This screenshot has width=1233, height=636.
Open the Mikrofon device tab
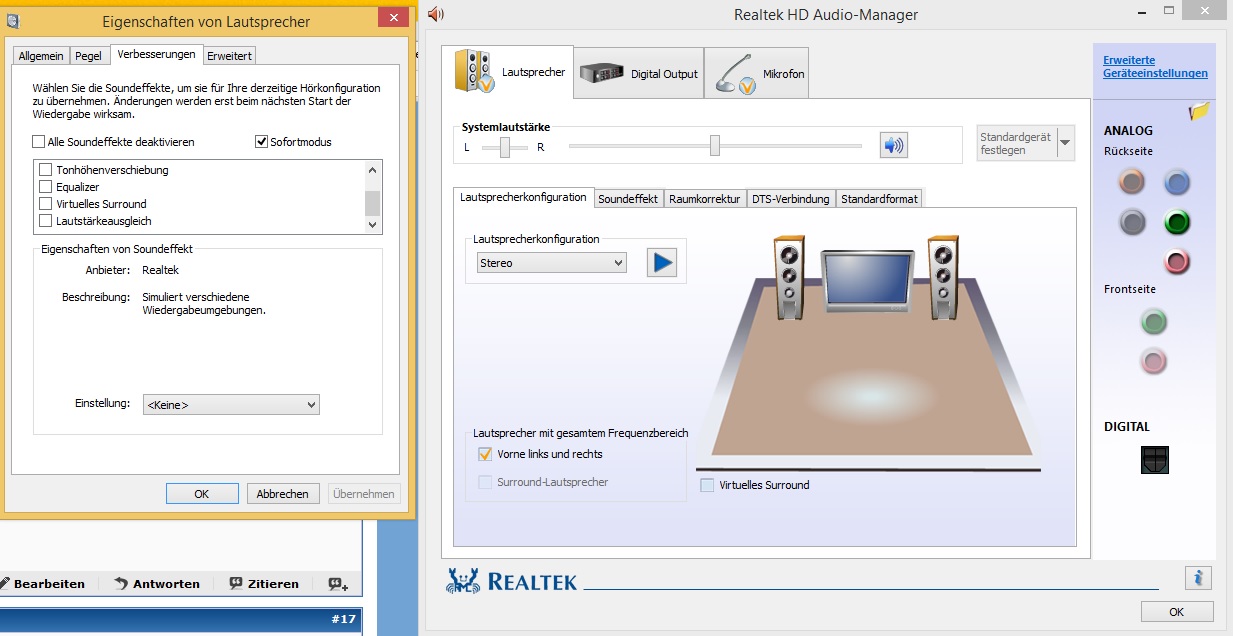[x=757, y=74]
